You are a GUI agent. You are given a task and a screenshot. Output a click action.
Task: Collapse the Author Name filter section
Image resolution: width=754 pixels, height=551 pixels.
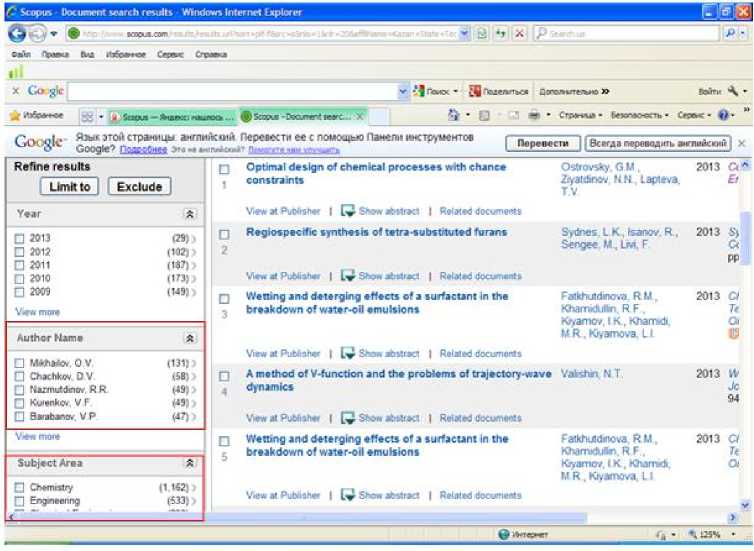click(190, 339)
